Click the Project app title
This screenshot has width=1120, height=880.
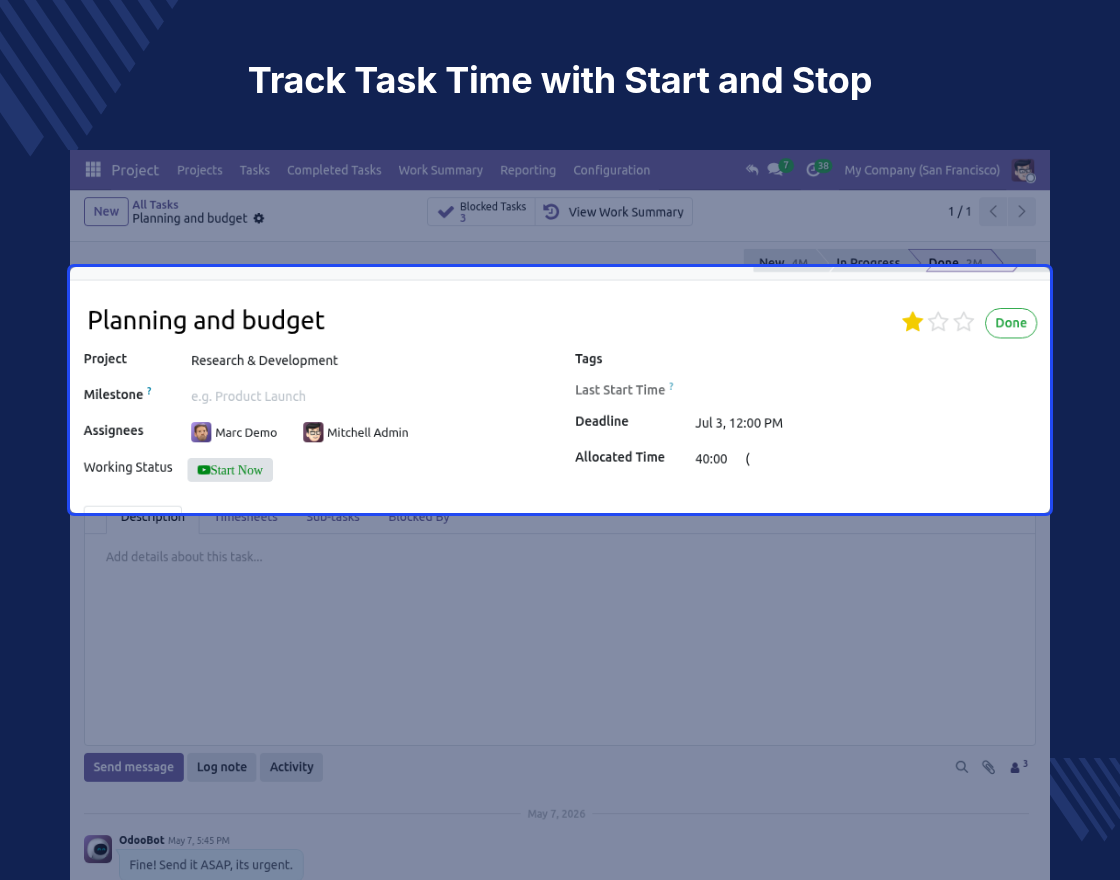(x=135, y=170)
